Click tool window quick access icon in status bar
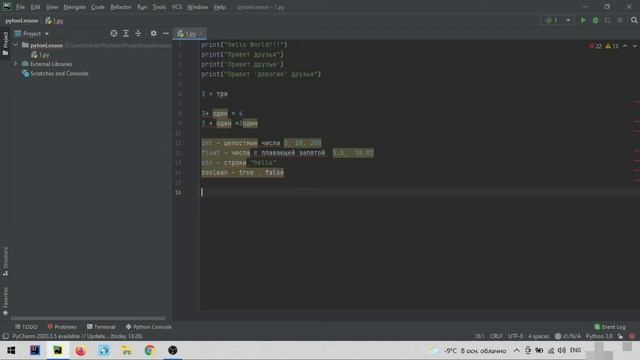 [x=5, y=336]
